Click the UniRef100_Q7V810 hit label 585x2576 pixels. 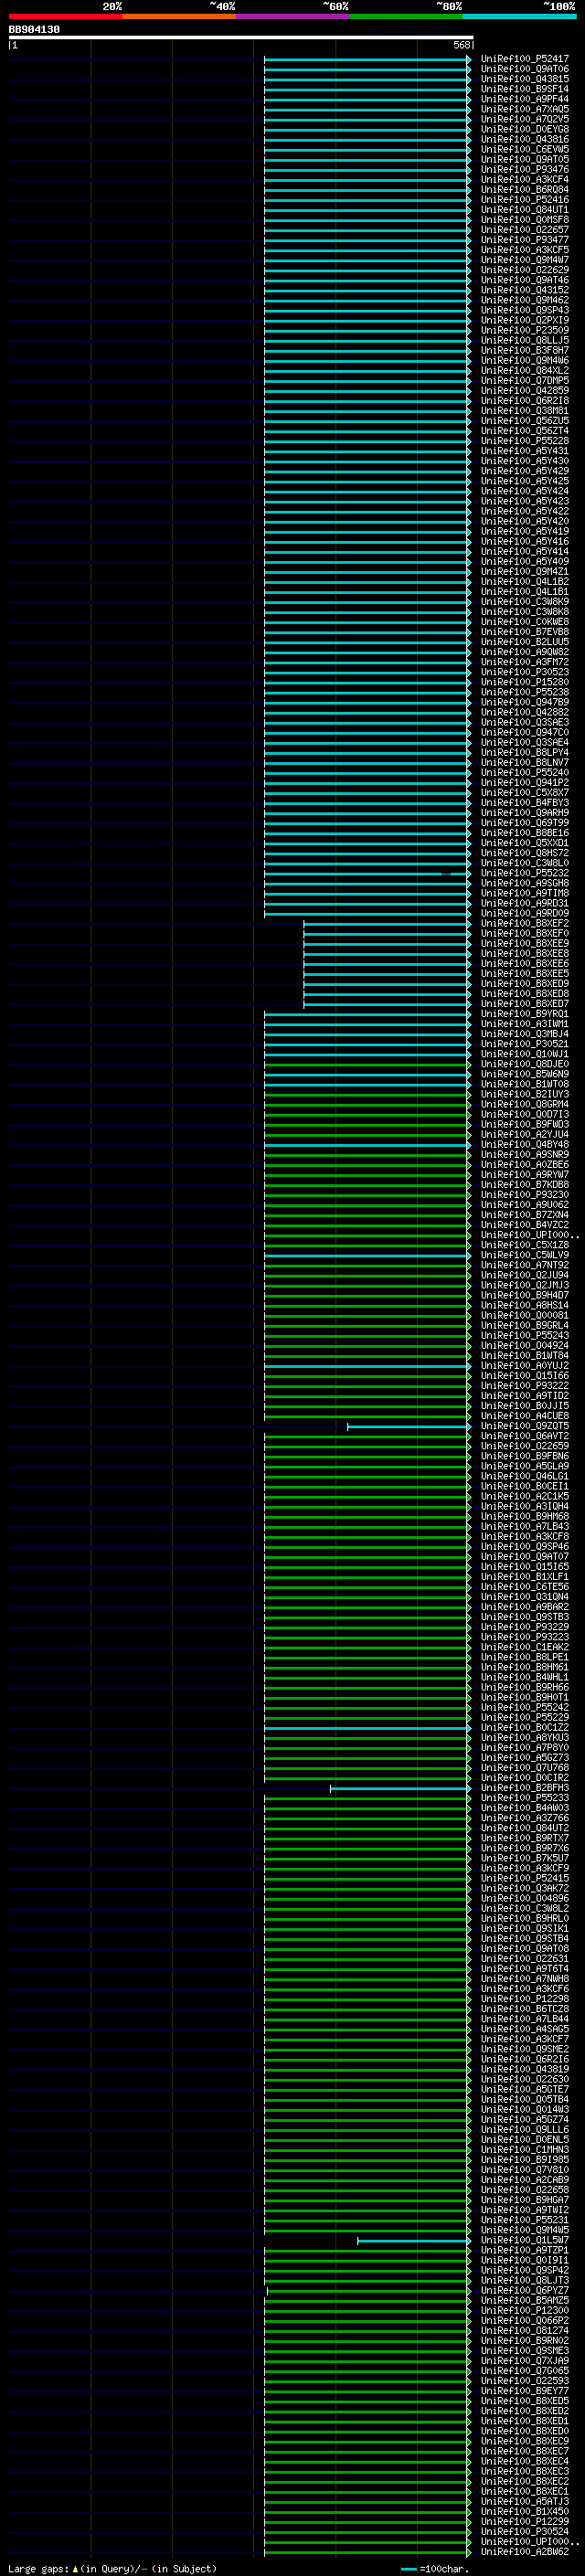(x=525, y=2170)
